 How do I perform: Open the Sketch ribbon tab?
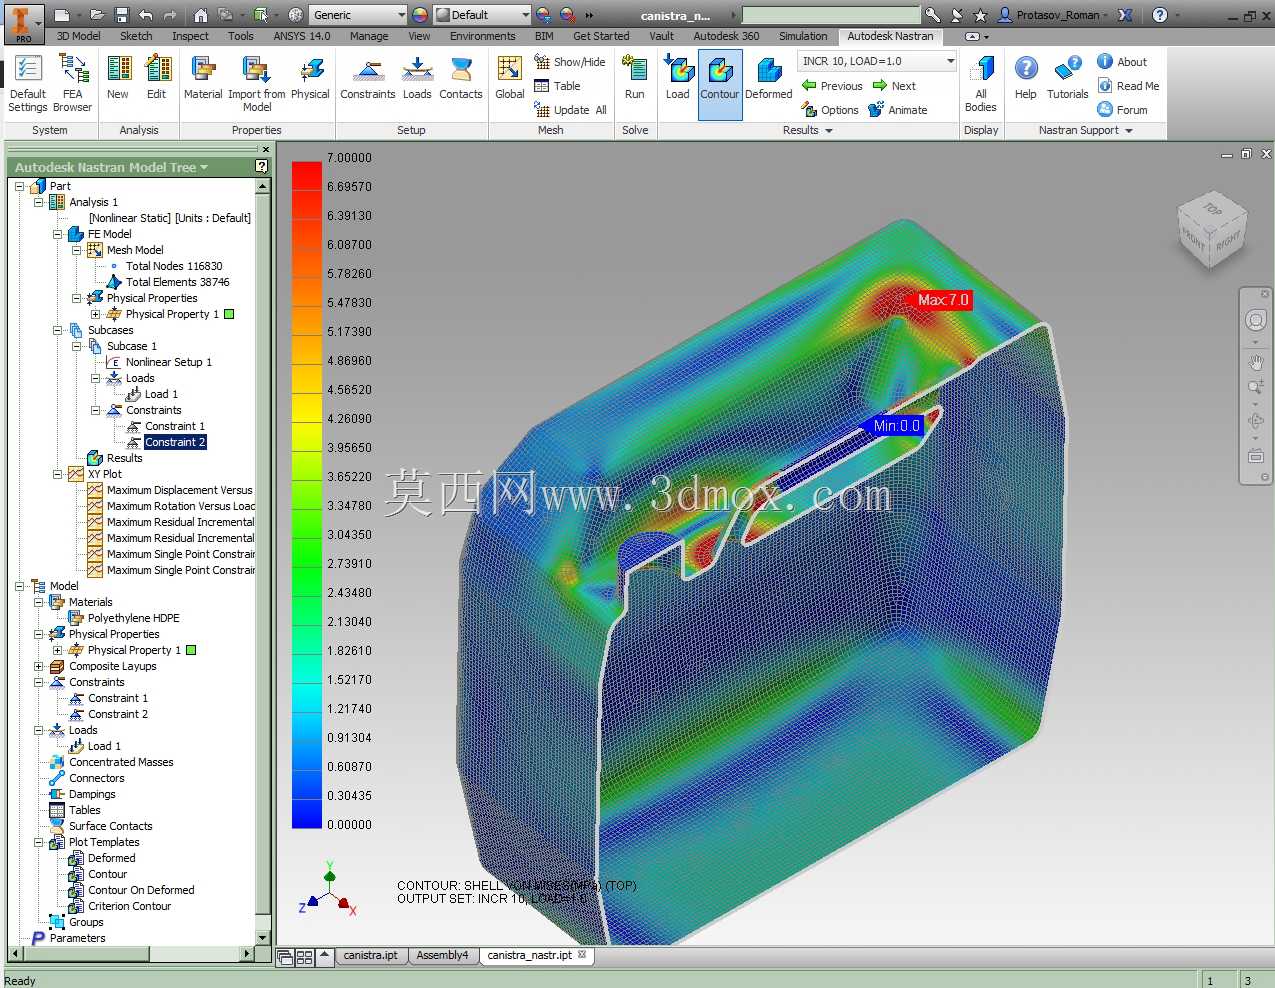(x=136, y=36)
